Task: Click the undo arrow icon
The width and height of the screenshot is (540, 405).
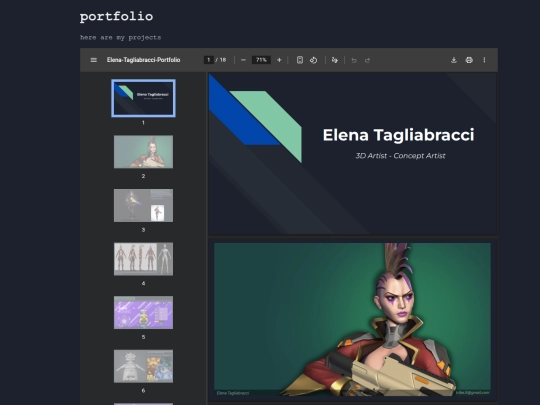Action: (x=354, y=60)
